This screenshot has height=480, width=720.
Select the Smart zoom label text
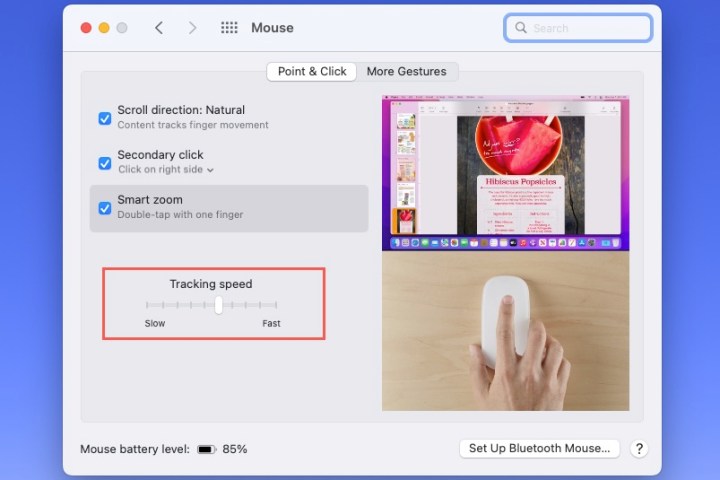(150, 200)
